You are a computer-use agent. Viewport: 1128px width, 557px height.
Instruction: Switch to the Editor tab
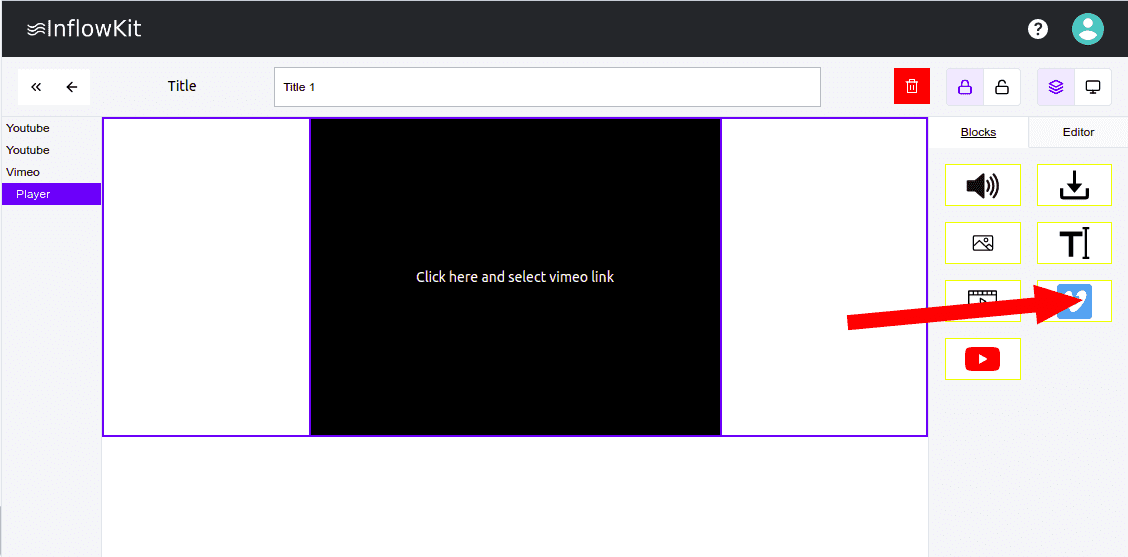1078,132
